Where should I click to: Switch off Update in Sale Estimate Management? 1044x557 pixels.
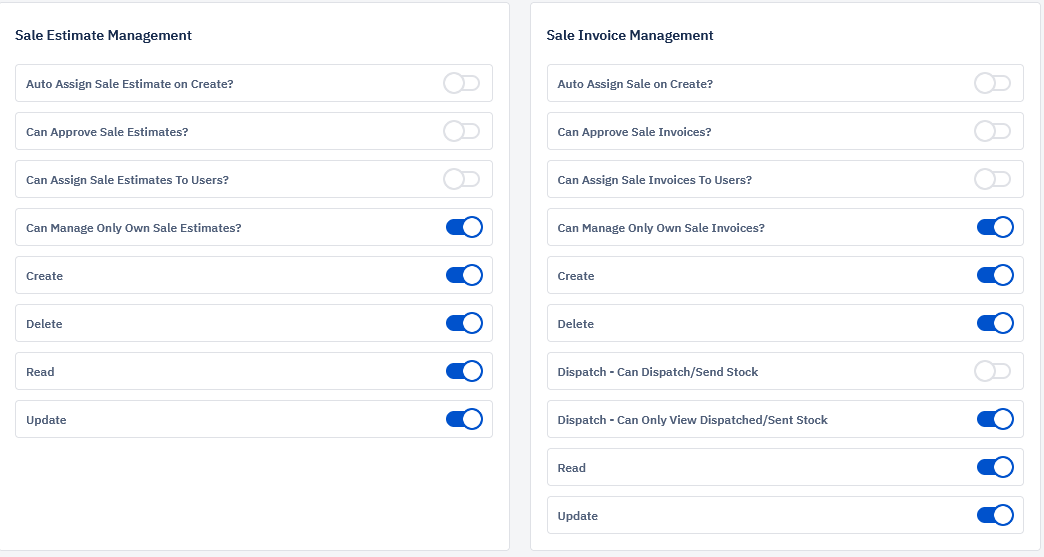[x=464, y=419]
